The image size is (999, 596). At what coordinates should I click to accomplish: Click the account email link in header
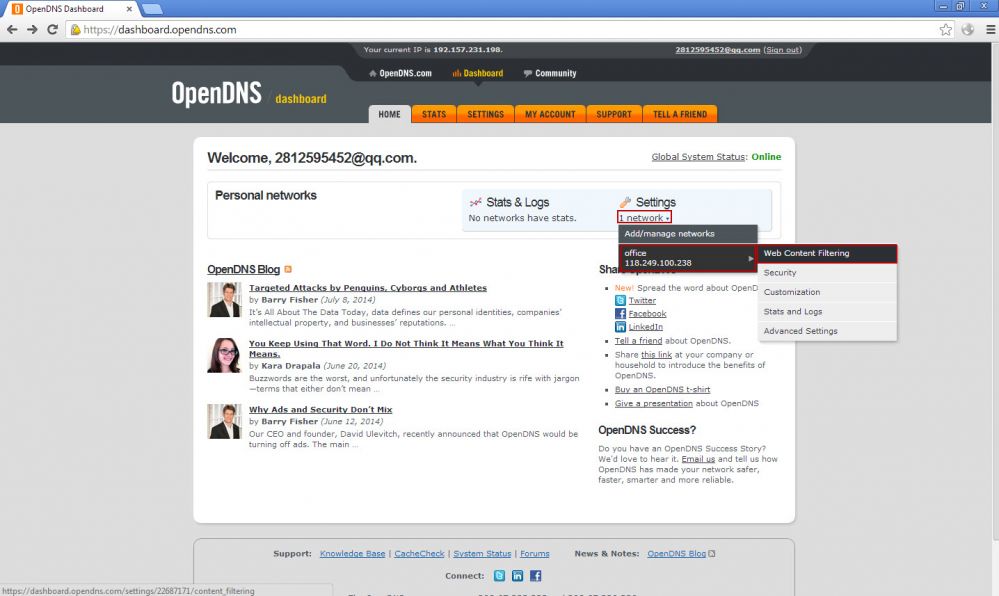pos(718,50)
